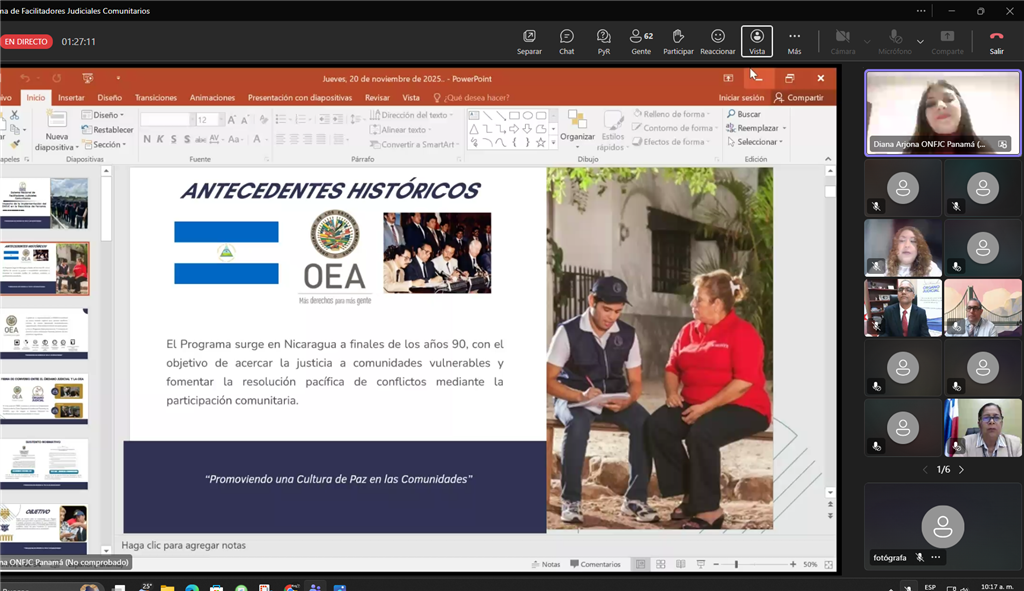This screenshot has height=591, width=1024.
Task: Leave the meeting with Salir
Action: click(996, 41)
